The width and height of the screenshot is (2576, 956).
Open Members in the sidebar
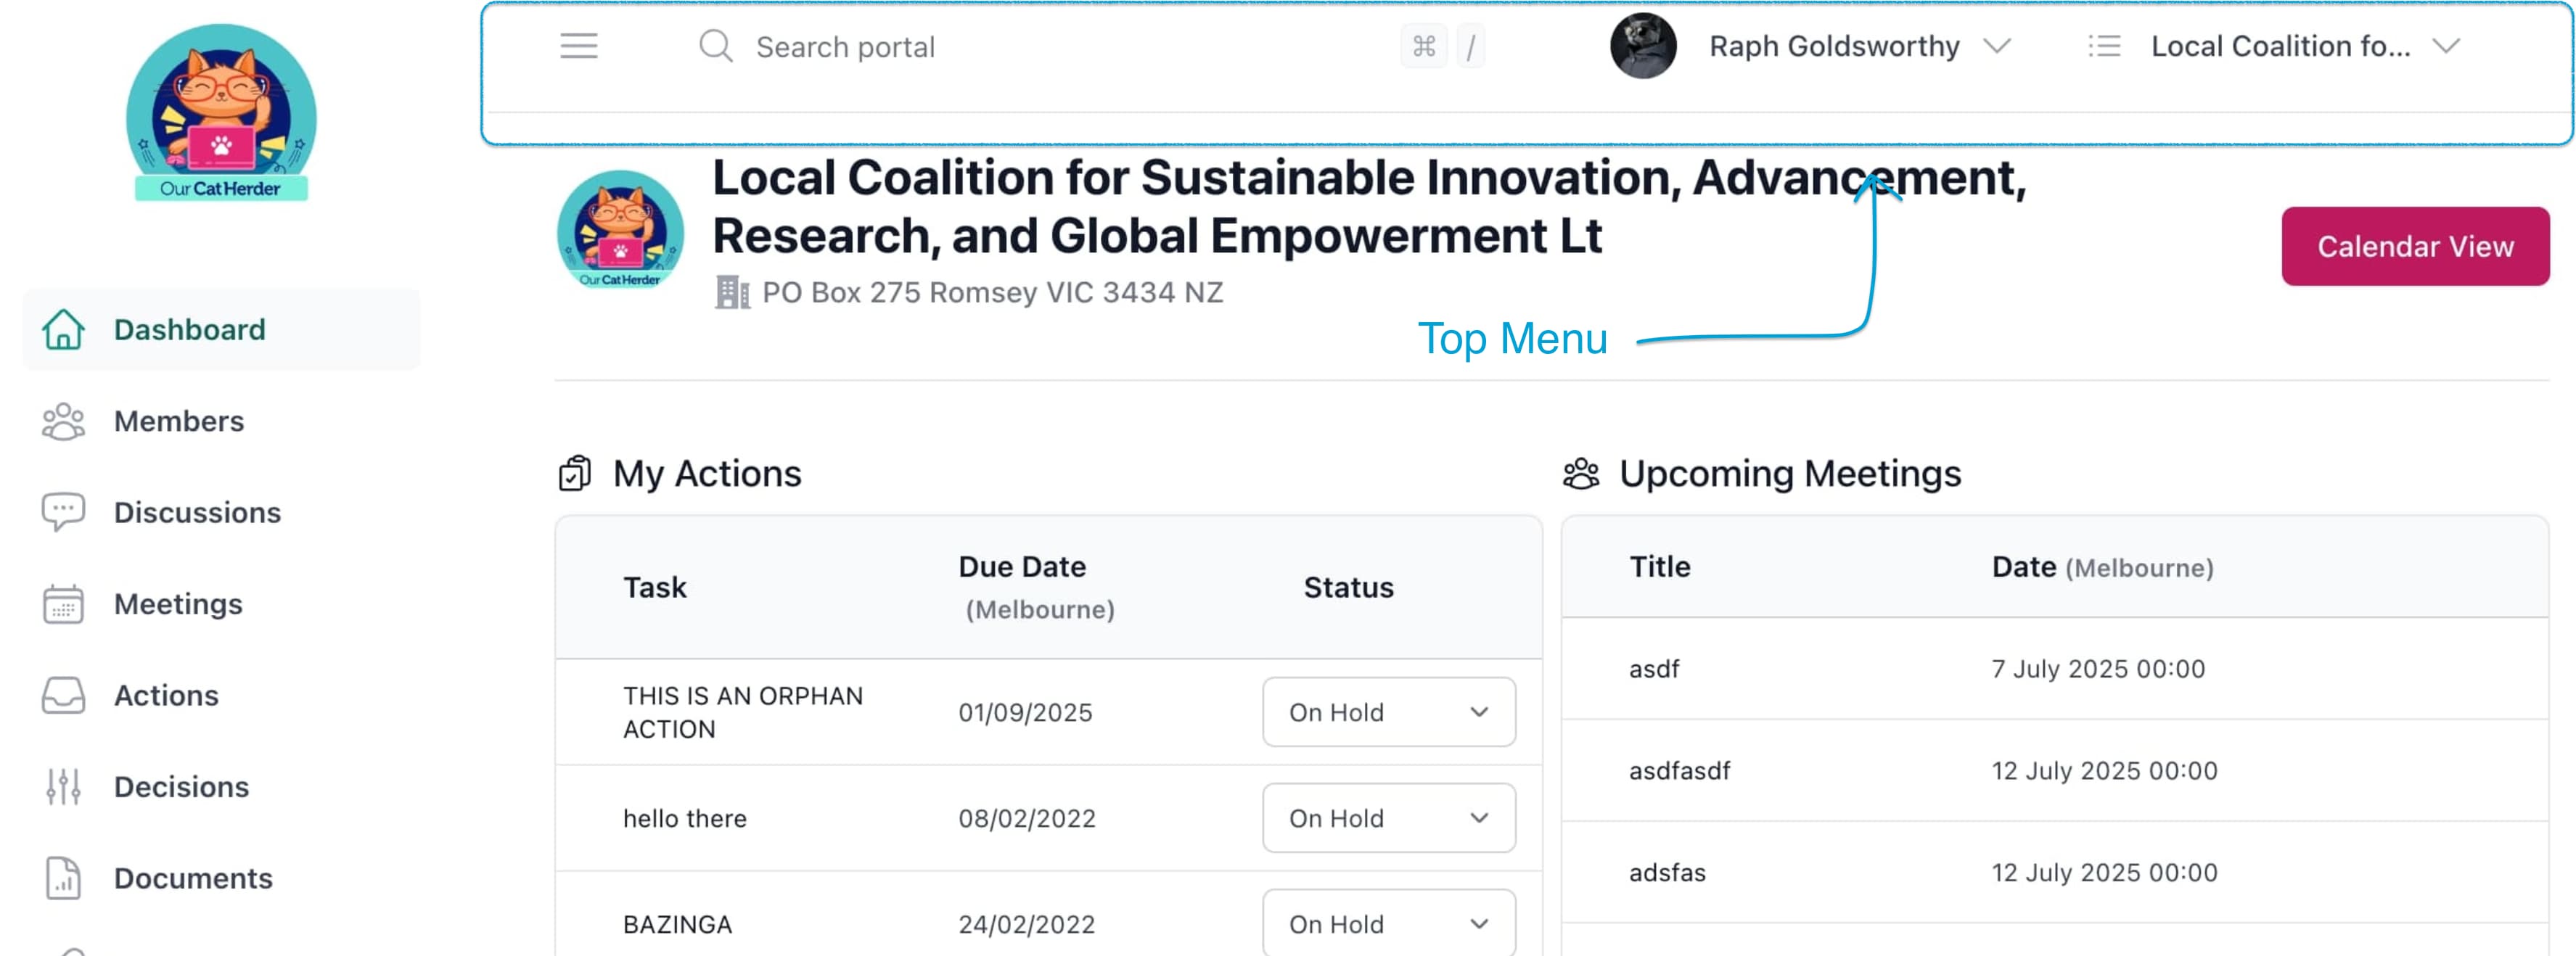(179, 421)
